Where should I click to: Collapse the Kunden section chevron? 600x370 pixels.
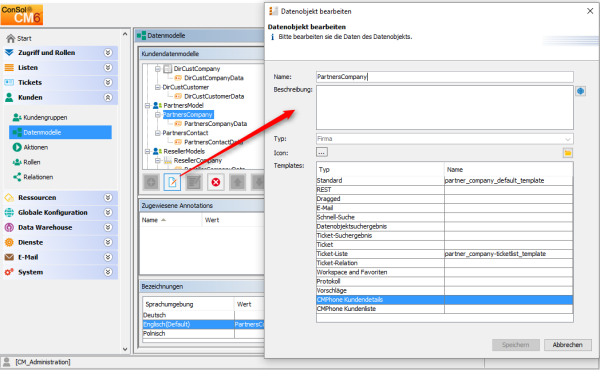click(x=108, y=98)
